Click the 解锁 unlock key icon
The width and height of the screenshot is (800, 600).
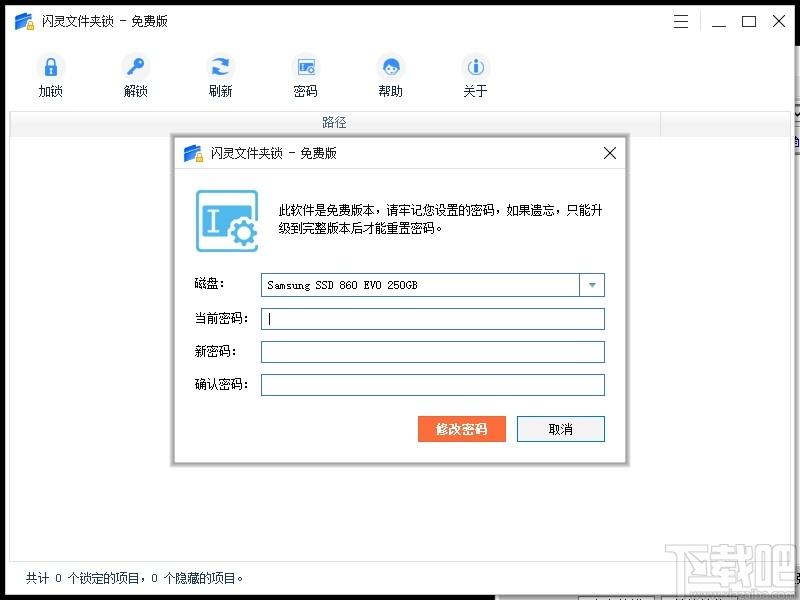pos(136,77)
